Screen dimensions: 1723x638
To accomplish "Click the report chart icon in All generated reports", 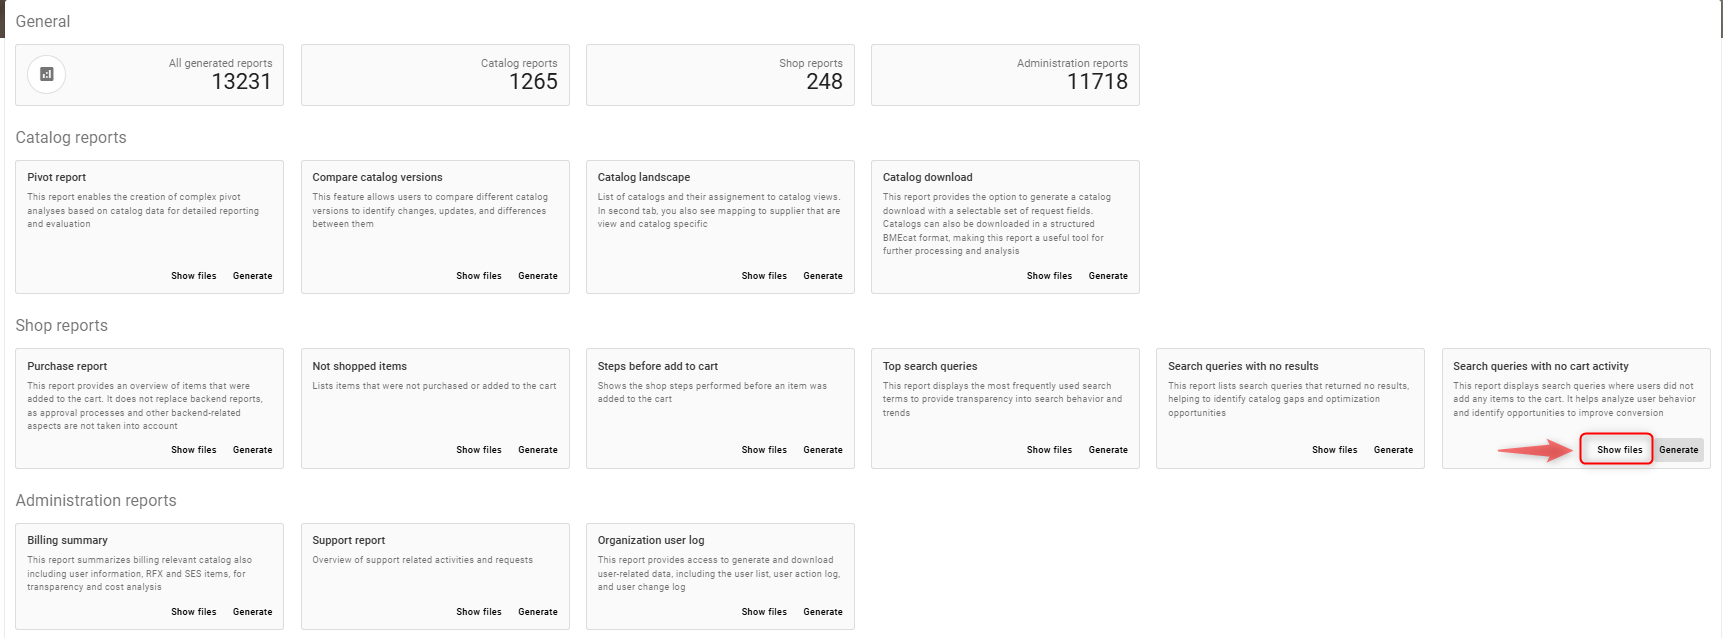I will click(46, 74).
